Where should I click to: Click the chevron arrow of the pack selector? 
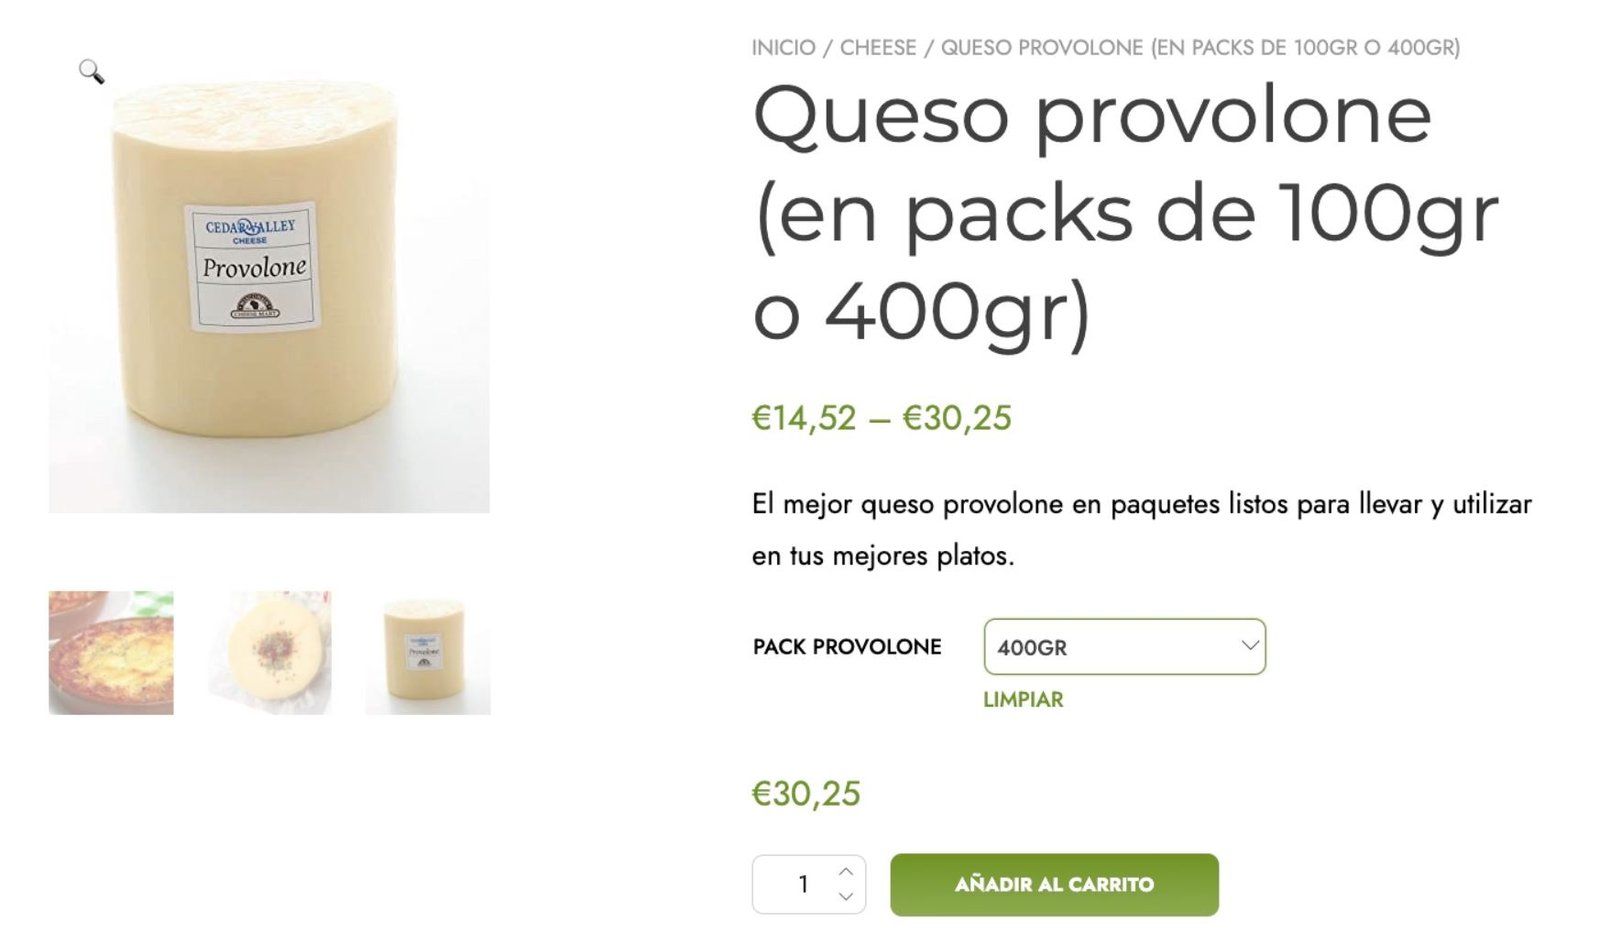coord(1249,646)
